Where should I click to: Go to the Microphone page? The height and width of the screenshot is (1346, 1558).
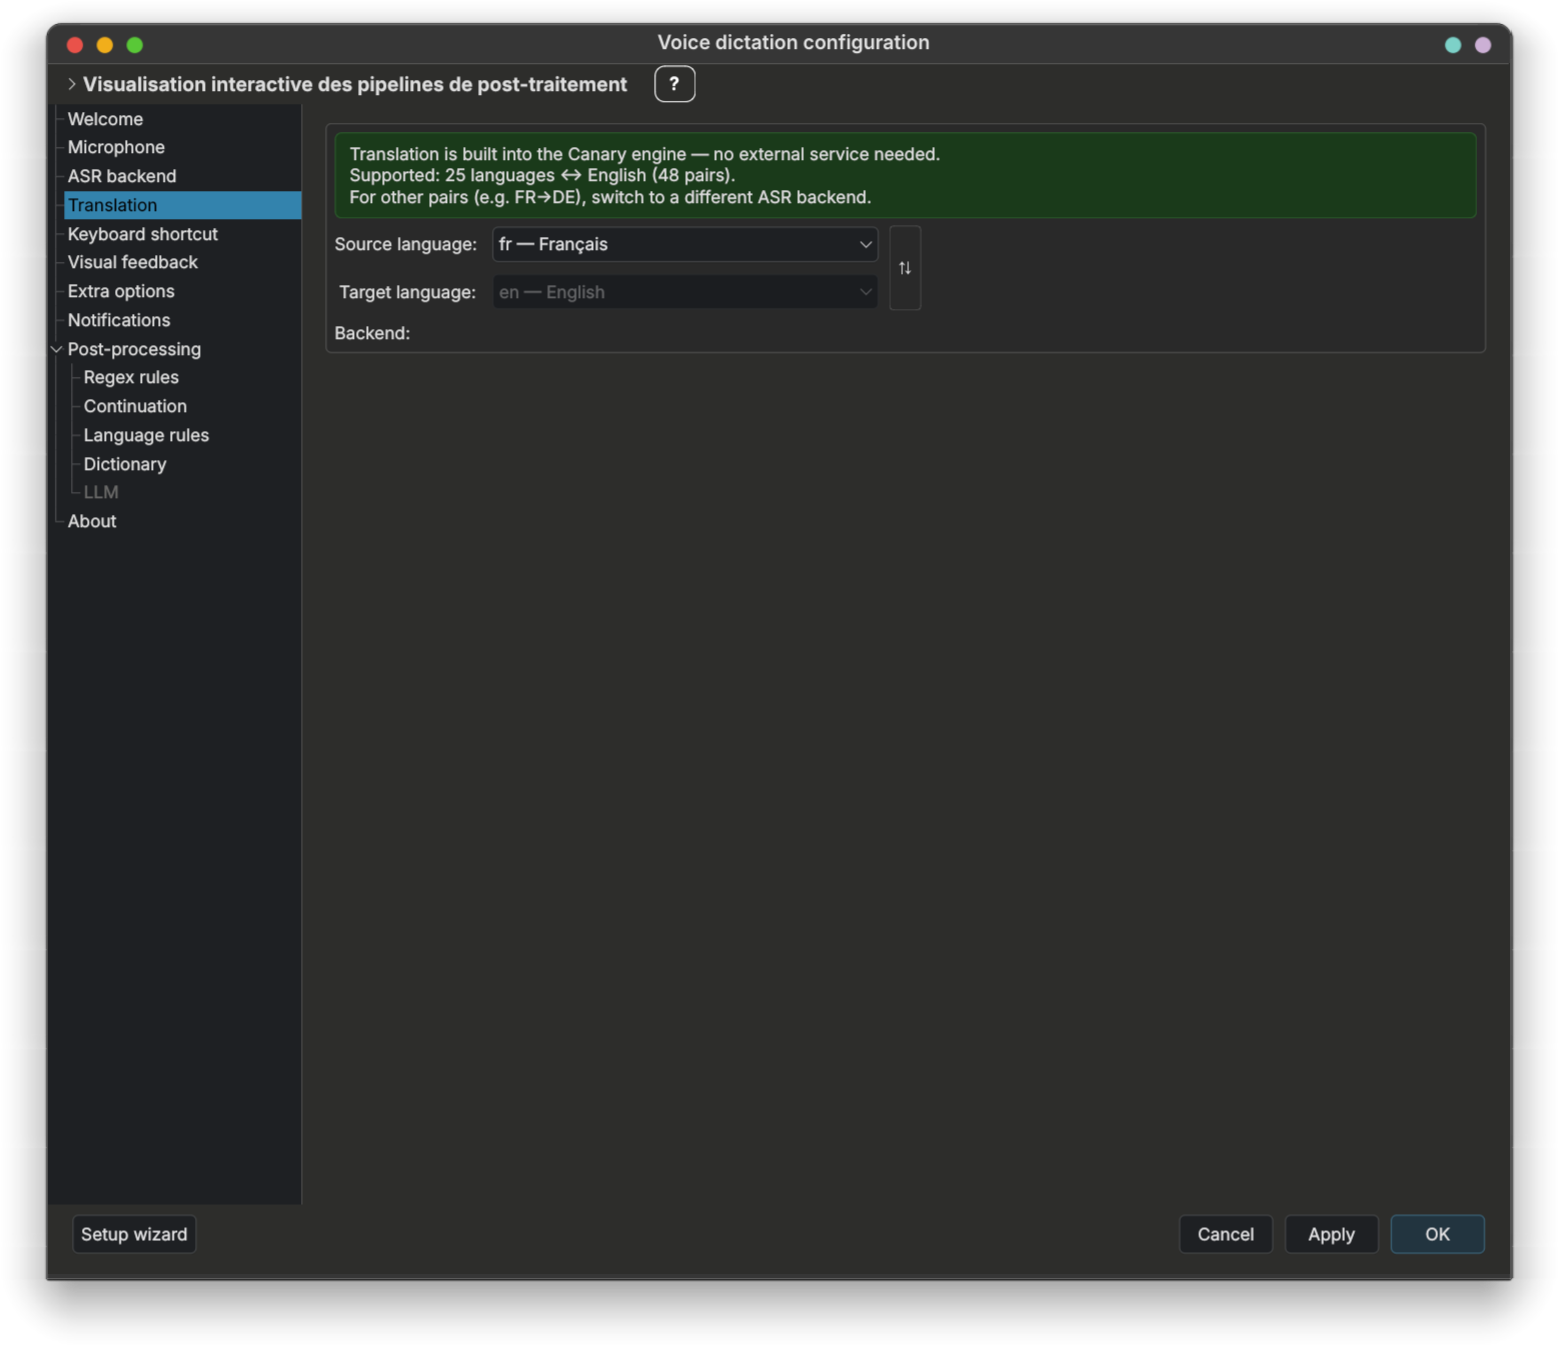pos(116,147)
